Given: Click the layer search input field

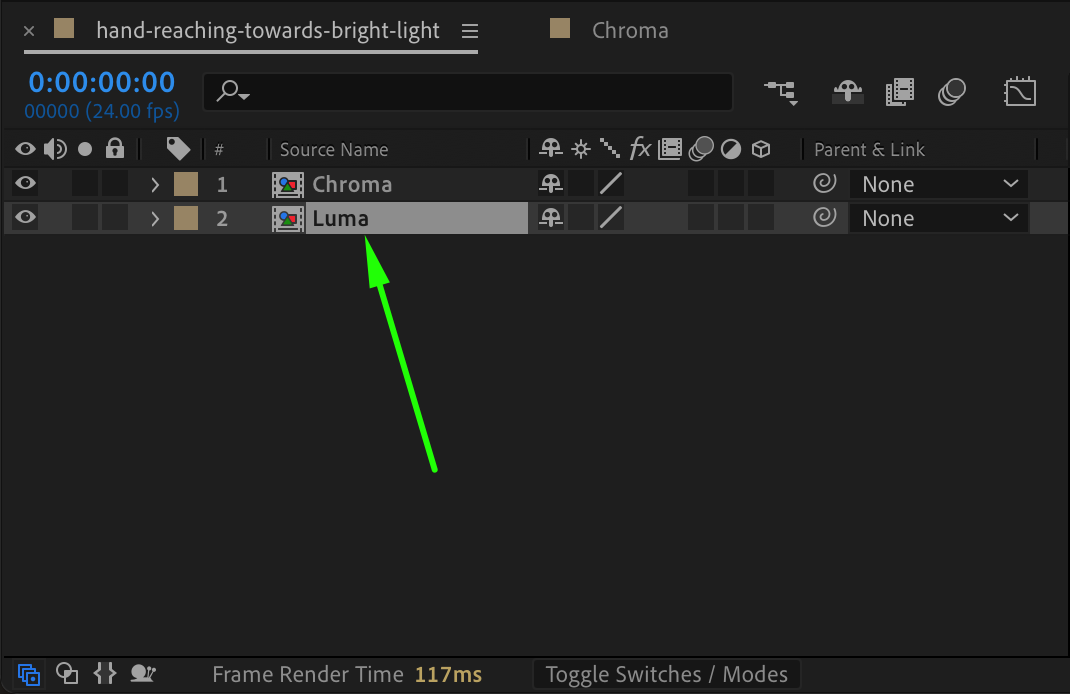Looking at the screenshot, I should (x=480, y=92).
